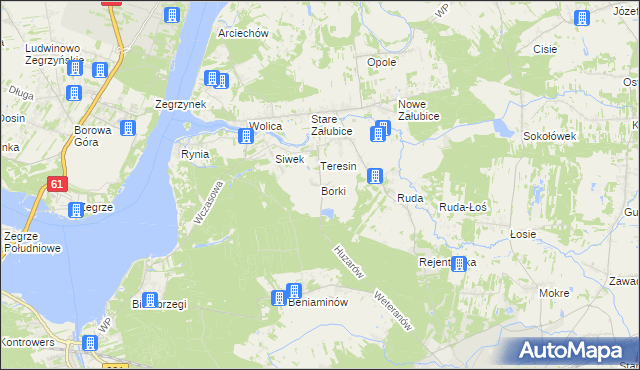Click the Huzarów street label

pyautogui.click(x=349, y=262)
